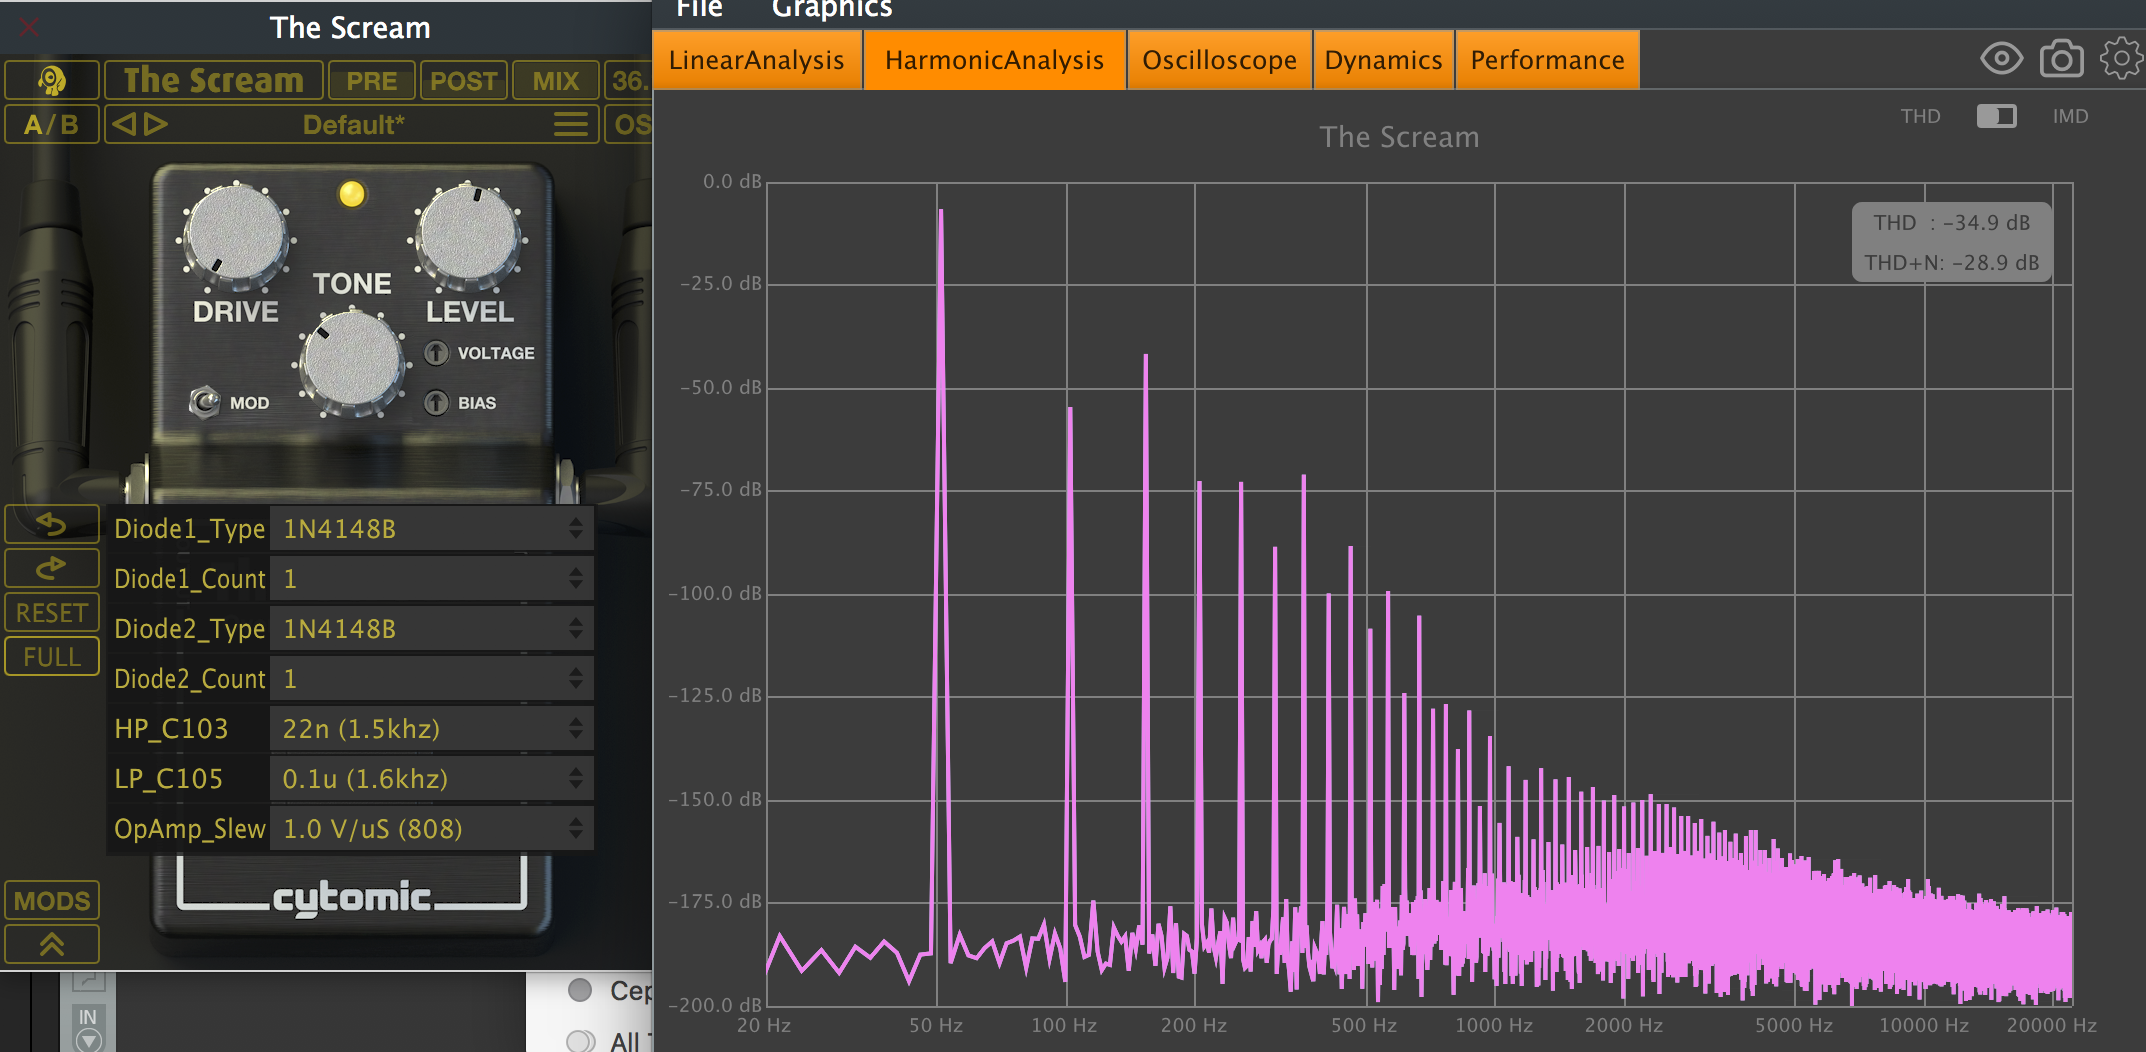This screenshot has width=2146, height=1052.
Task: Click the Cytomic head logo icon
Action: (x=52, y=80)
